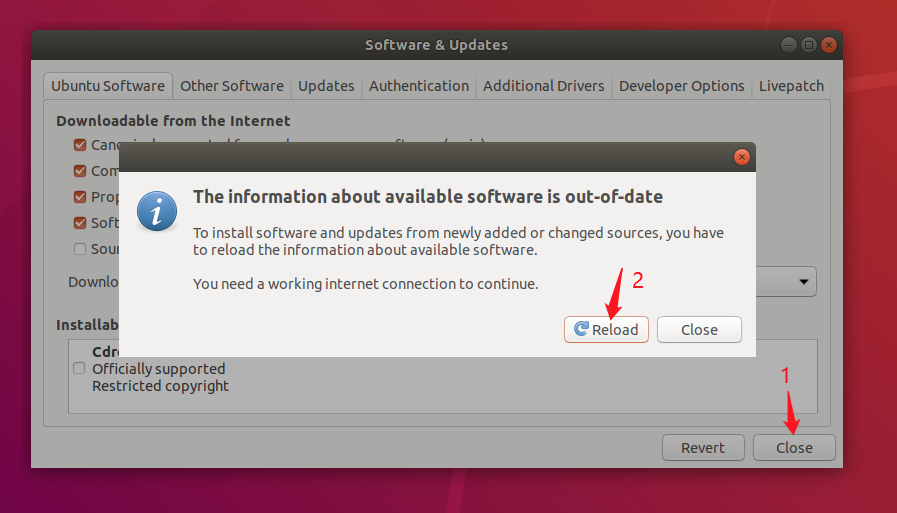Toggle the checkbox starting with 'Soft'
897x513 pixels.
[80, 222]
